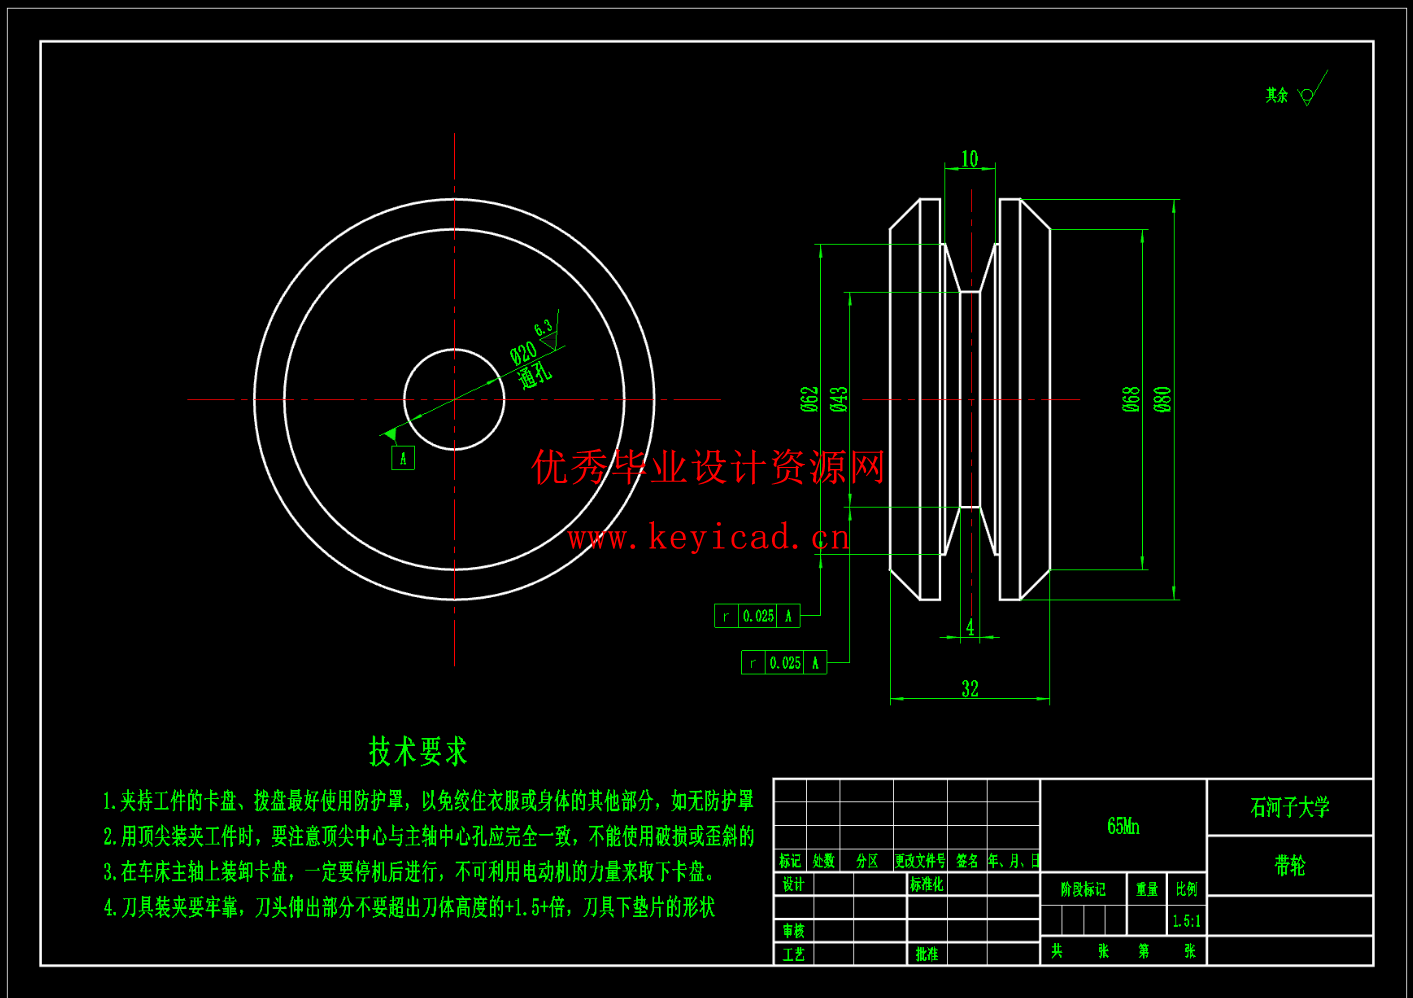This screenshot has width=1413, height=998.
Task: Click the 批准 approval field
Action: point(926,953)
